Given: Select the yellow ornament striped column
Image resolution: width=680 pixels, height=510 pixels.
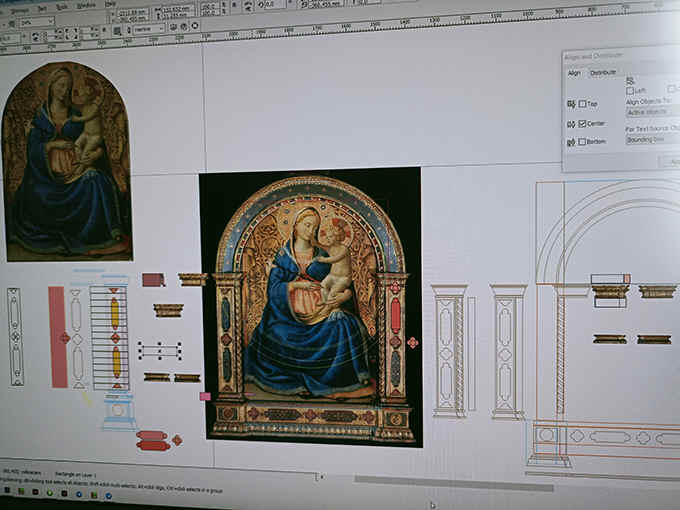Looking at the screenshot, I should coord(110,338).
